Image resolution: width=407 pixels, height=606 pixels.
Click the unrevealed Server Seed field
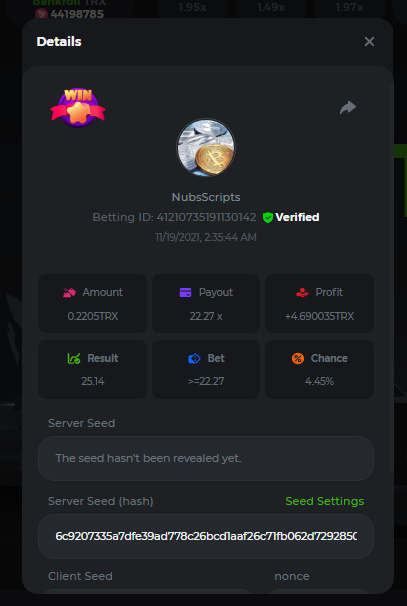pyautogui.click(x=206, y=459)
